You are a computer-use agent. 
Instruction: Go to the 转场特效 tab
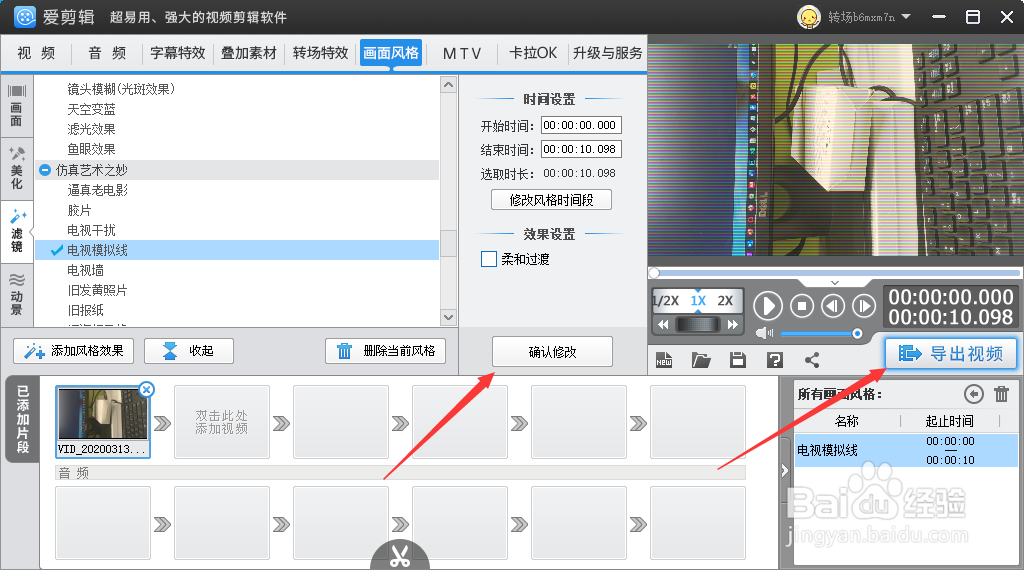pos(320,53)
